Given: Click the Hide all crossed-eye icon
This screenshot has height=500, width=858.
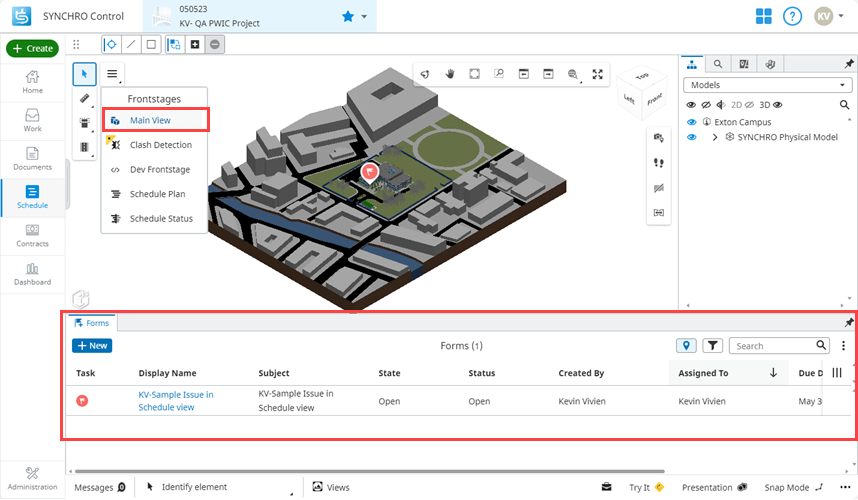Looking at the screenshot, I should point(706,104).
